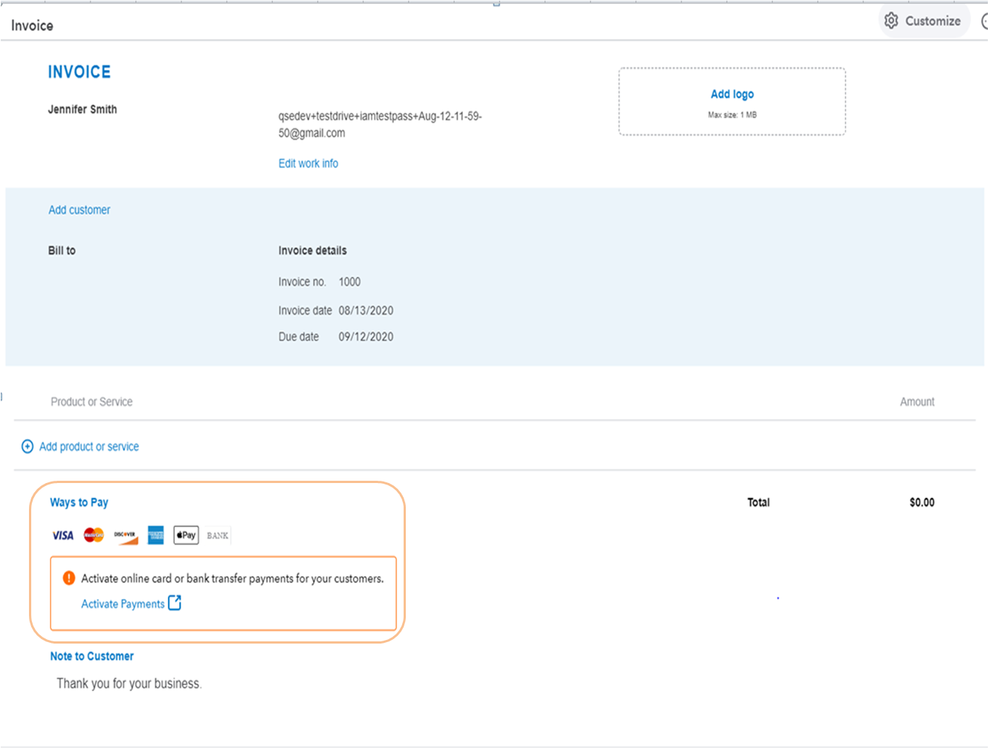Click the Add customer link
999x749 pixels.
point(79,210)
